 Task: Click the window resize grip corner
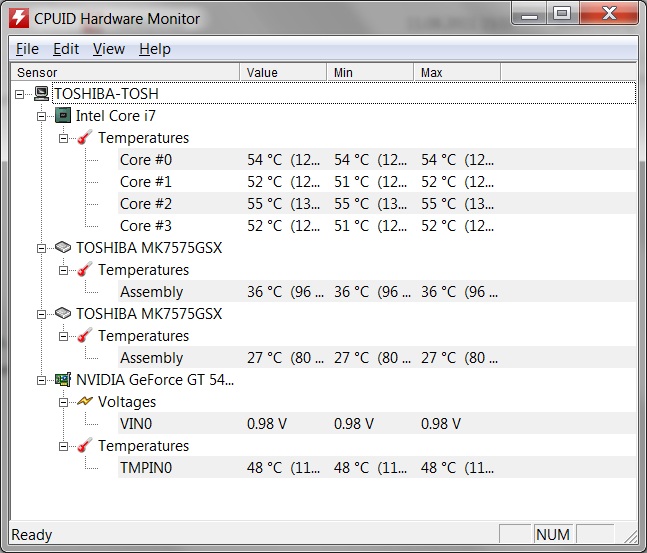tap(630, 535)
